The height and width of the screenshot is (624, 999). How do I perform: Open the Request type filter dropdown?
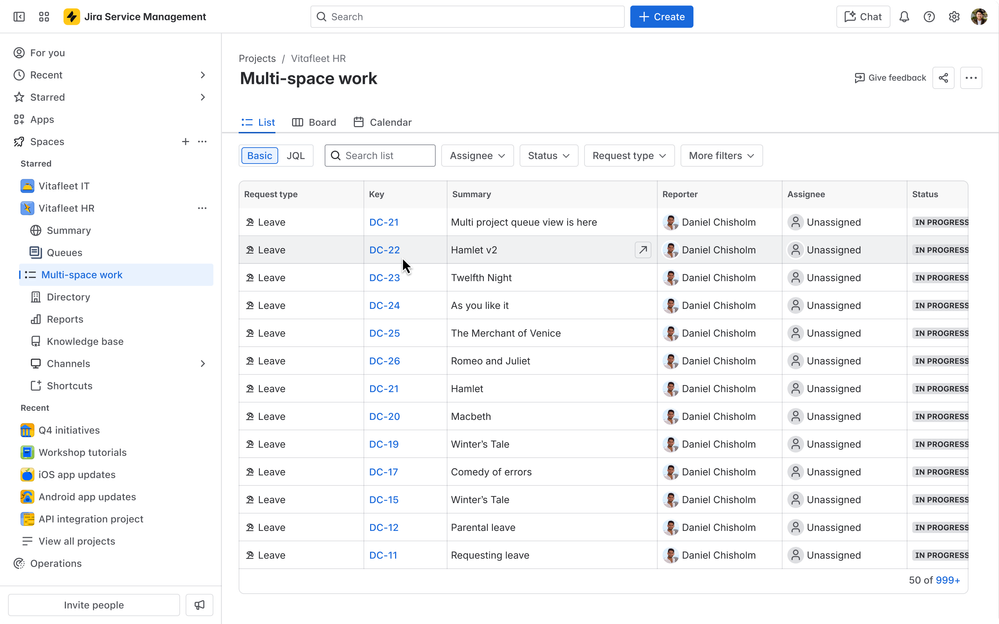coord(629,156)
